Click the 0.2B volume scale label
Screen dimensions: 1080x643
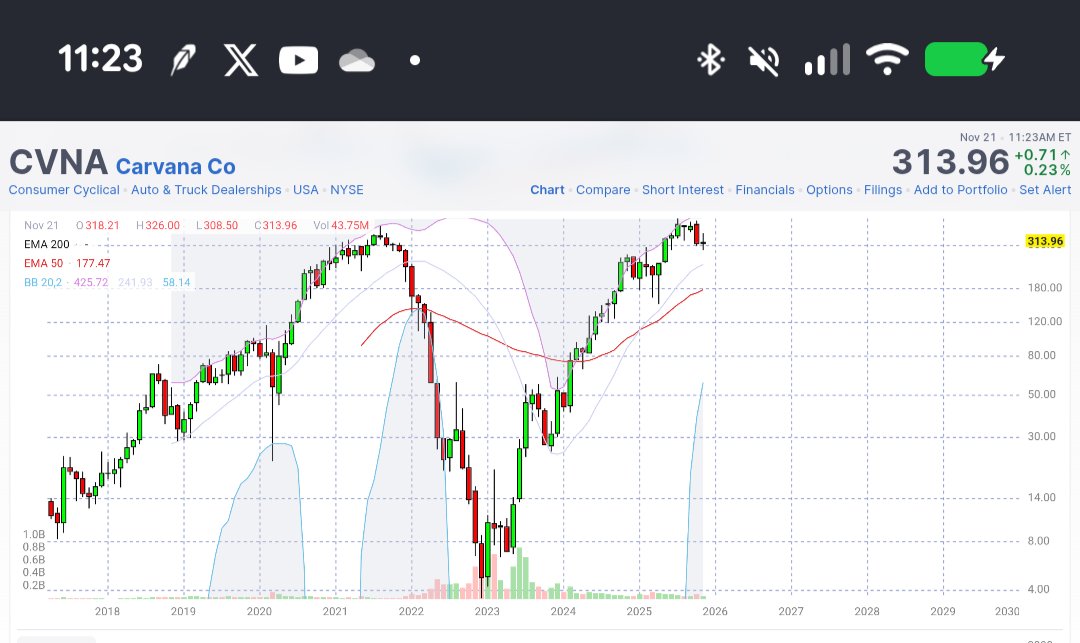point(34,585)
